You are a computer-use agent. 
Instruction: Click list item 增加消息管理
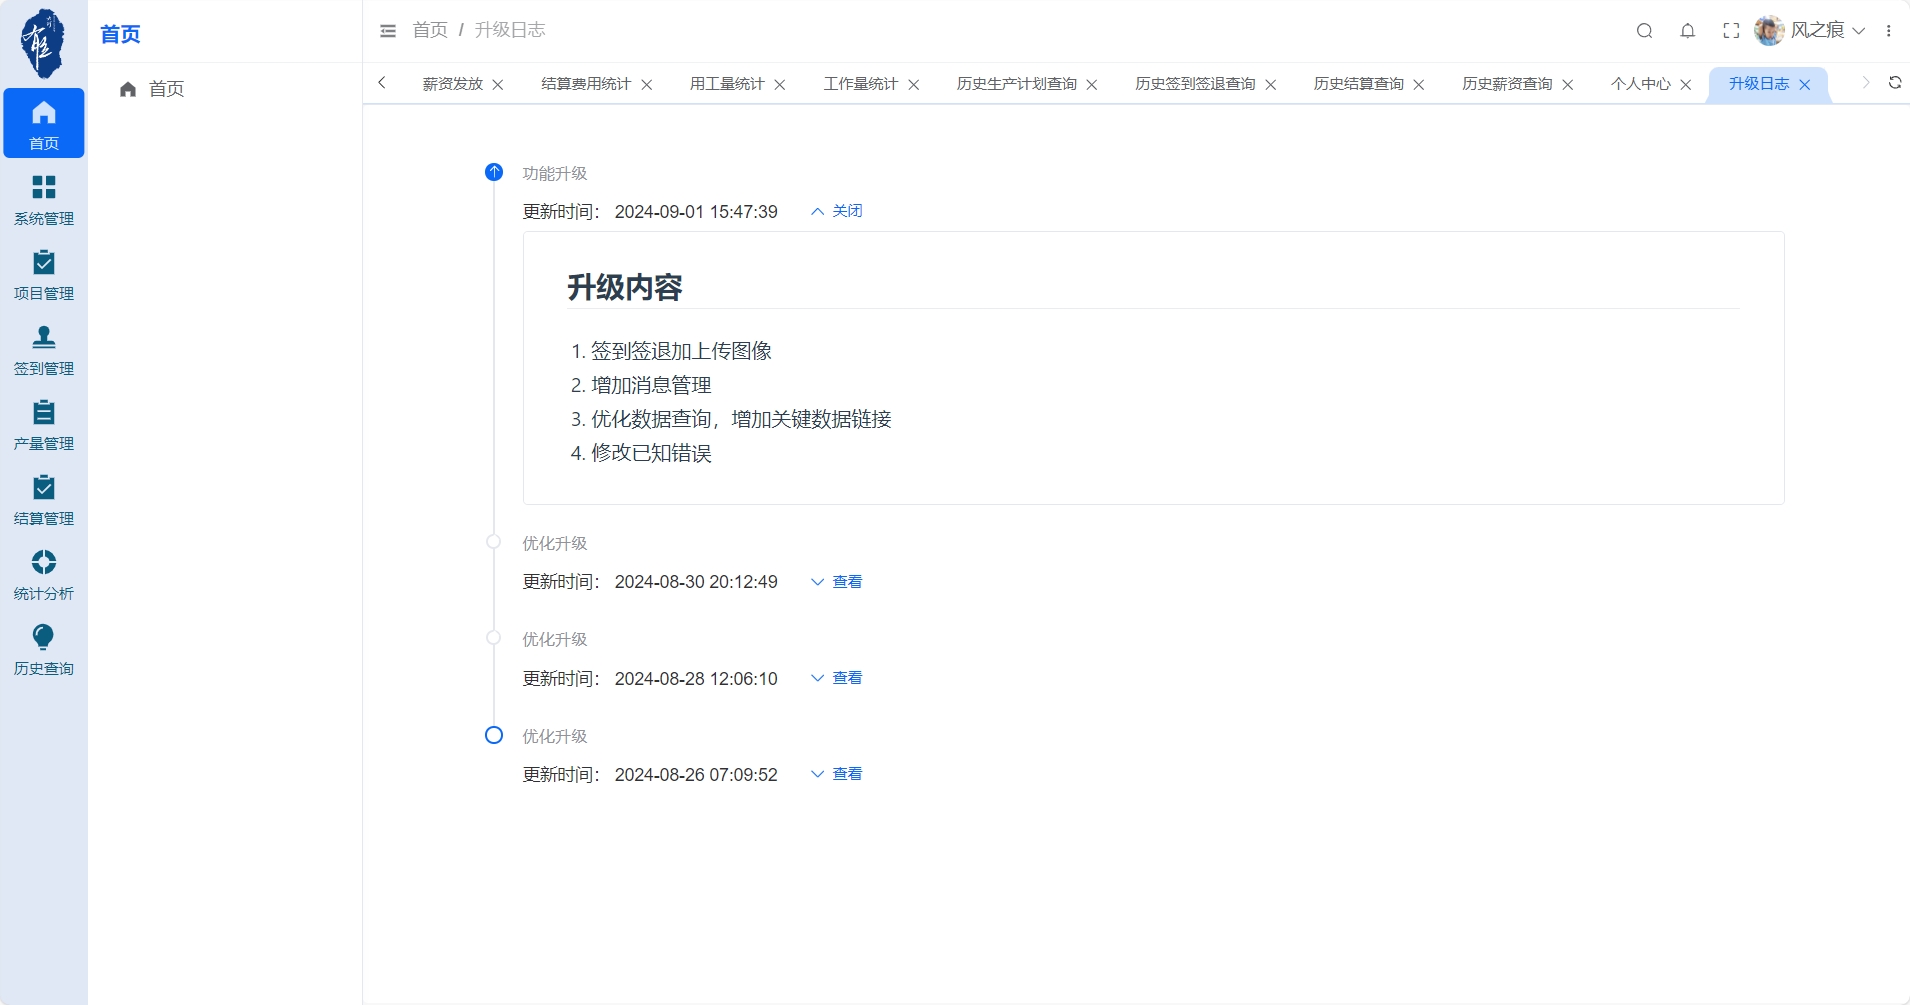click(651, 385)
